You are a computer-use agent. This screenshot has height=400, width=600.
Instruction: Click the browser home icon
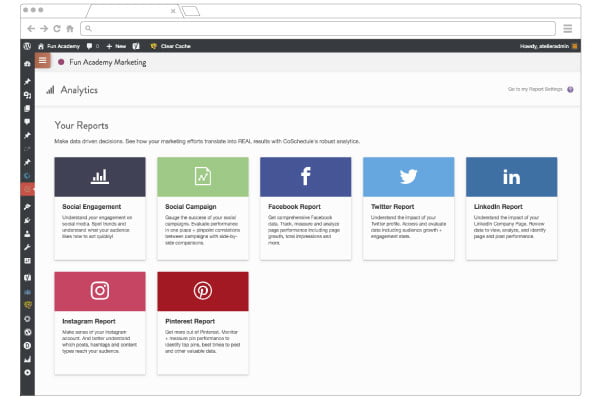(70, 28)
